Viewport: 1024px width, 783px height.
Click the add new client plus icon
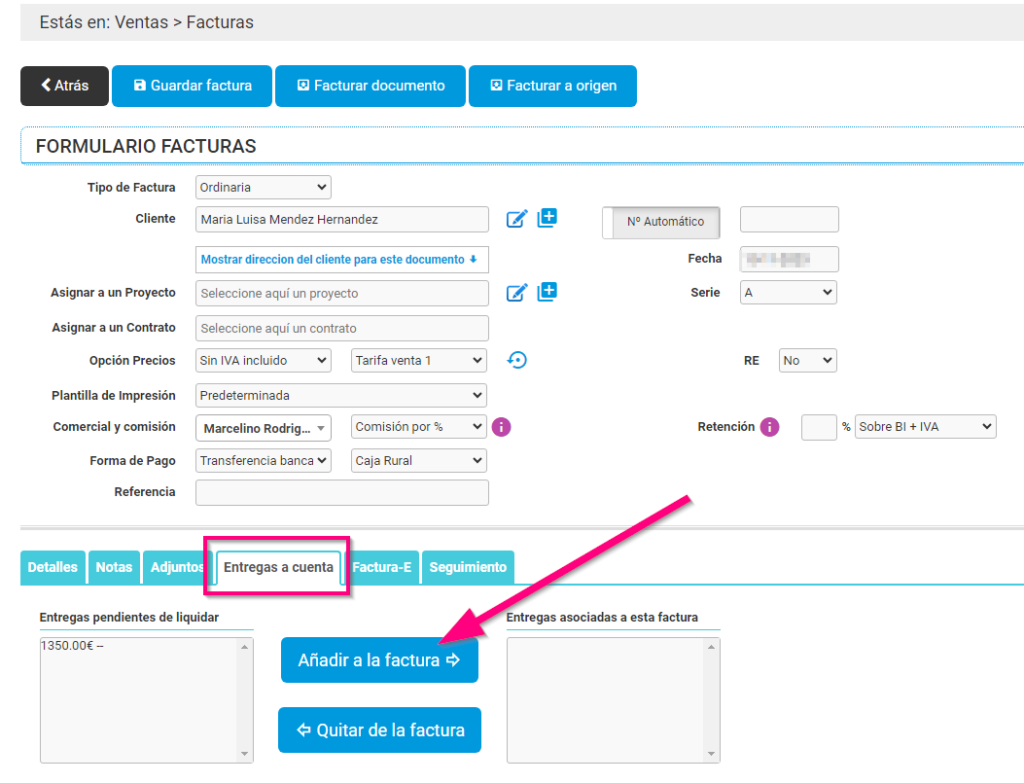tap(547, 218)
